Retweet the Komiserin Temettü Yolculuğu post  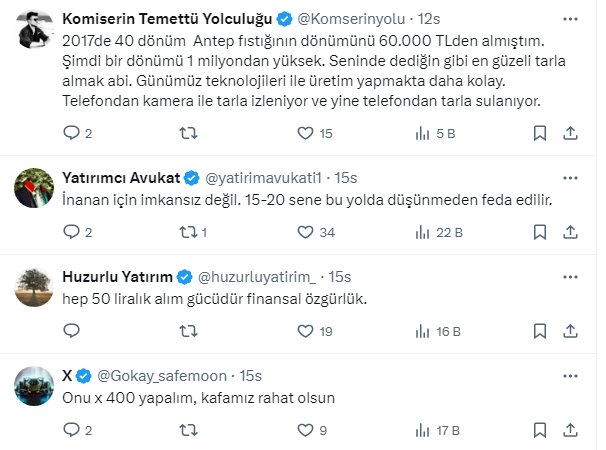click(x=187, y=133)
